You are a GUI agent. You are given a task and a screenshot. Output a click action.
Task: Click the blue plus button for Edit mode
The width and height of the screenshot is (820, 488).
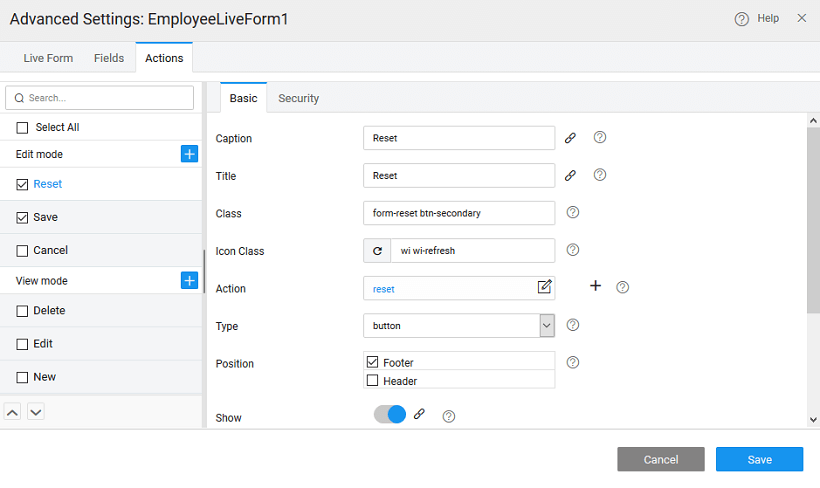coord(189,154)
